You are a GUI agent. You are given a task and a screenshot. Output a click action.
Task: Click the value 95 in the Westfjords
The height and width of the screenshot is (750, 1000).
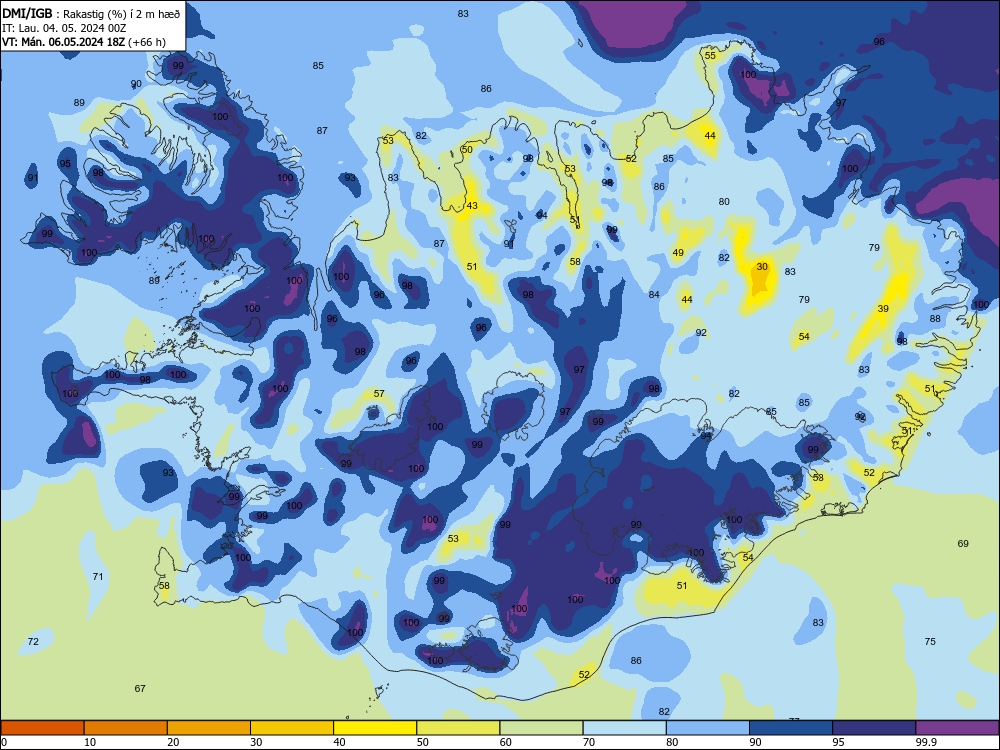click(65, 163)
